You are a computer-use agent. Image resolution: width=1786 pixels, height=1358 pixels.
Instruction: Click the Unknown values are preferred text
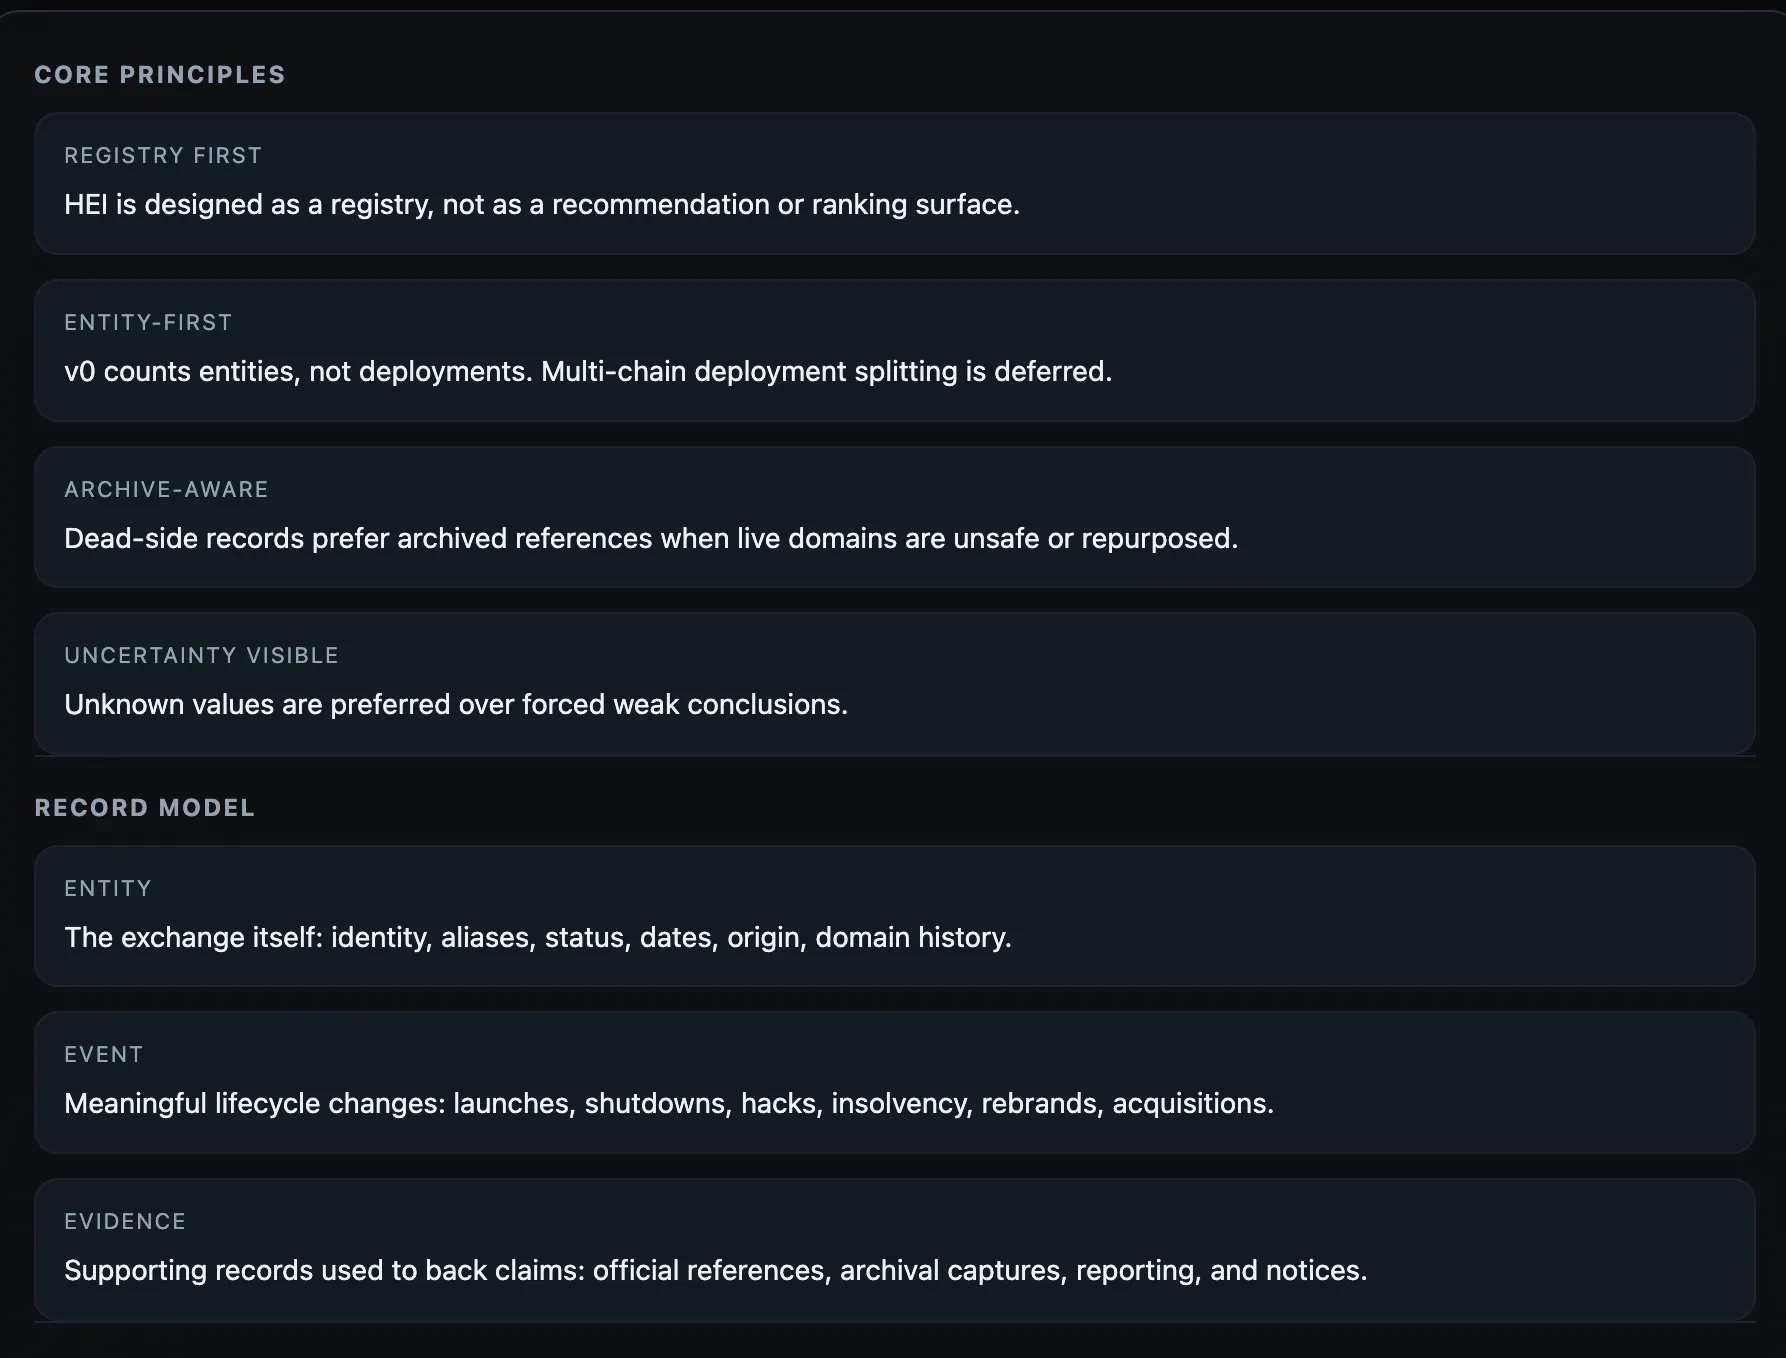point(456,704)
